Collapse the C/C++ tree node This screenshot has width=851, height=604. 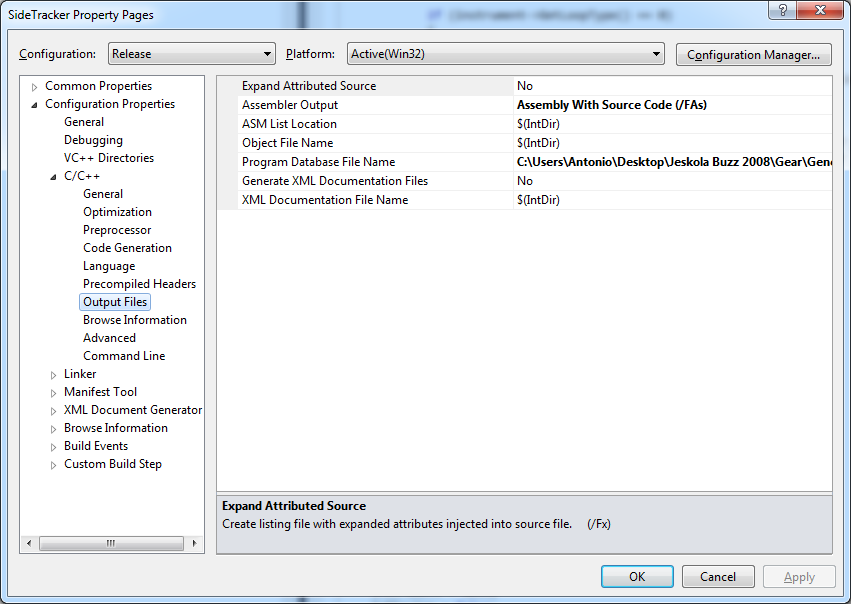pyautogui.click(x=53, y=177)
